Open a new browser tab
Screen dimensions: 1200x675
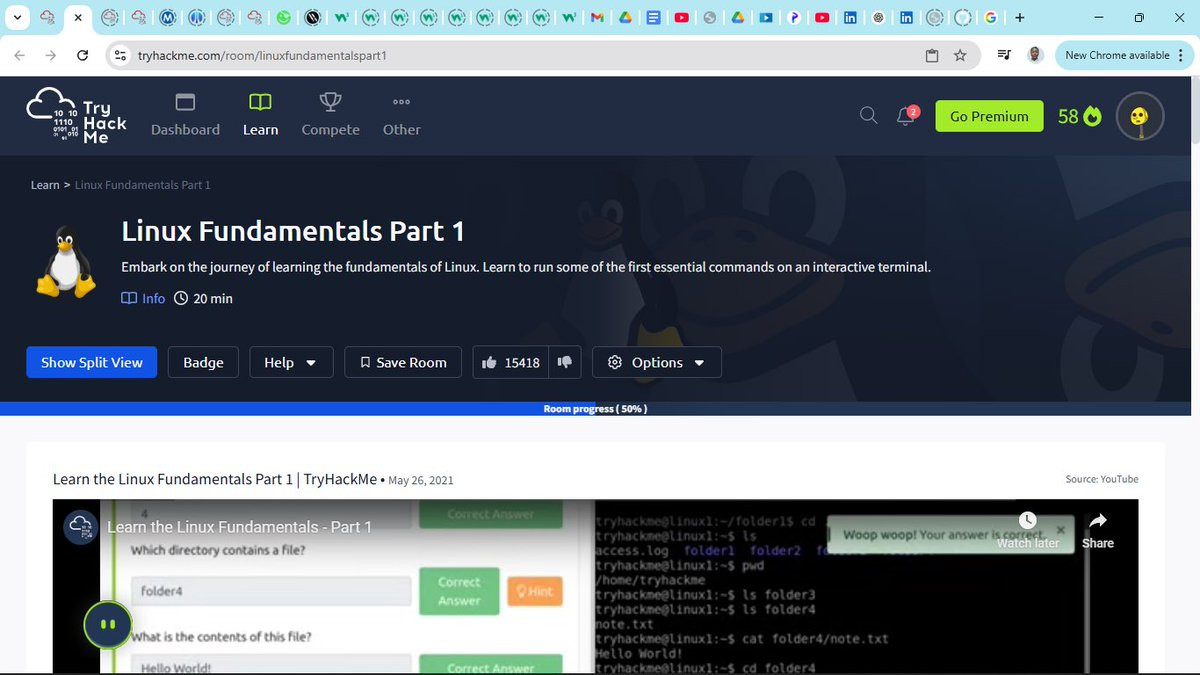1020,17
